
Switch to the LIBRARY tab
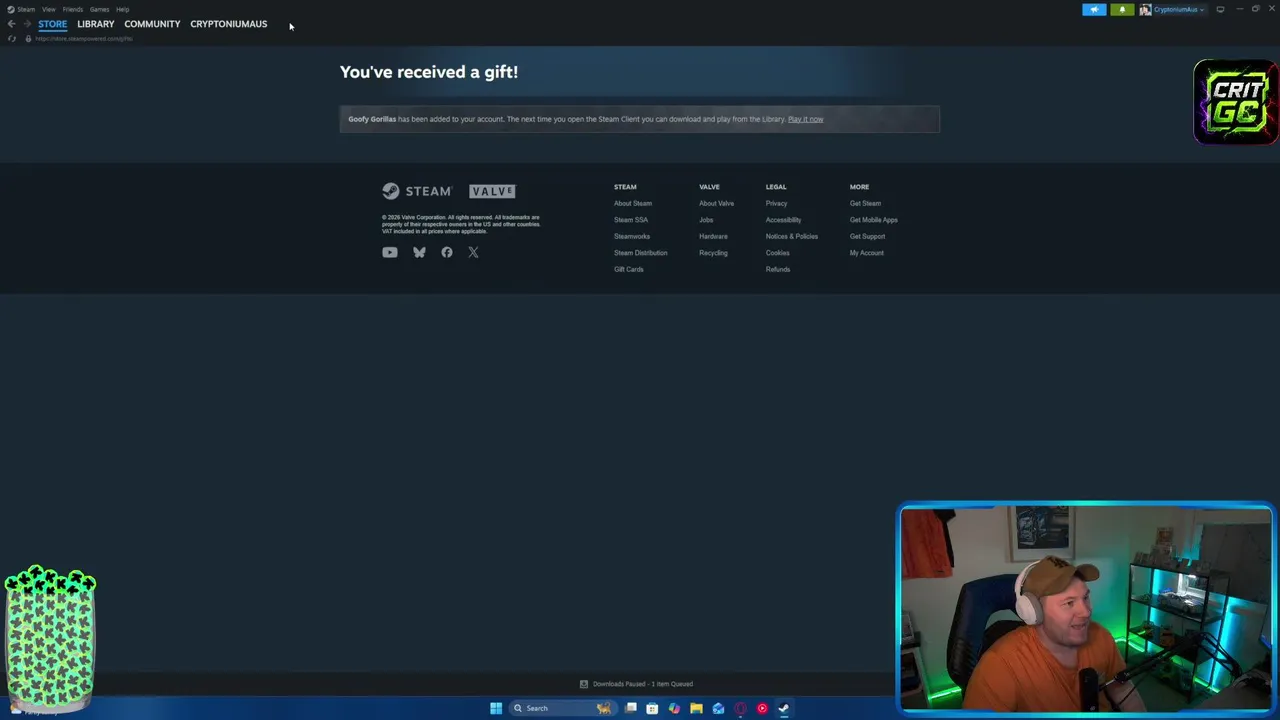click(96, 24)
